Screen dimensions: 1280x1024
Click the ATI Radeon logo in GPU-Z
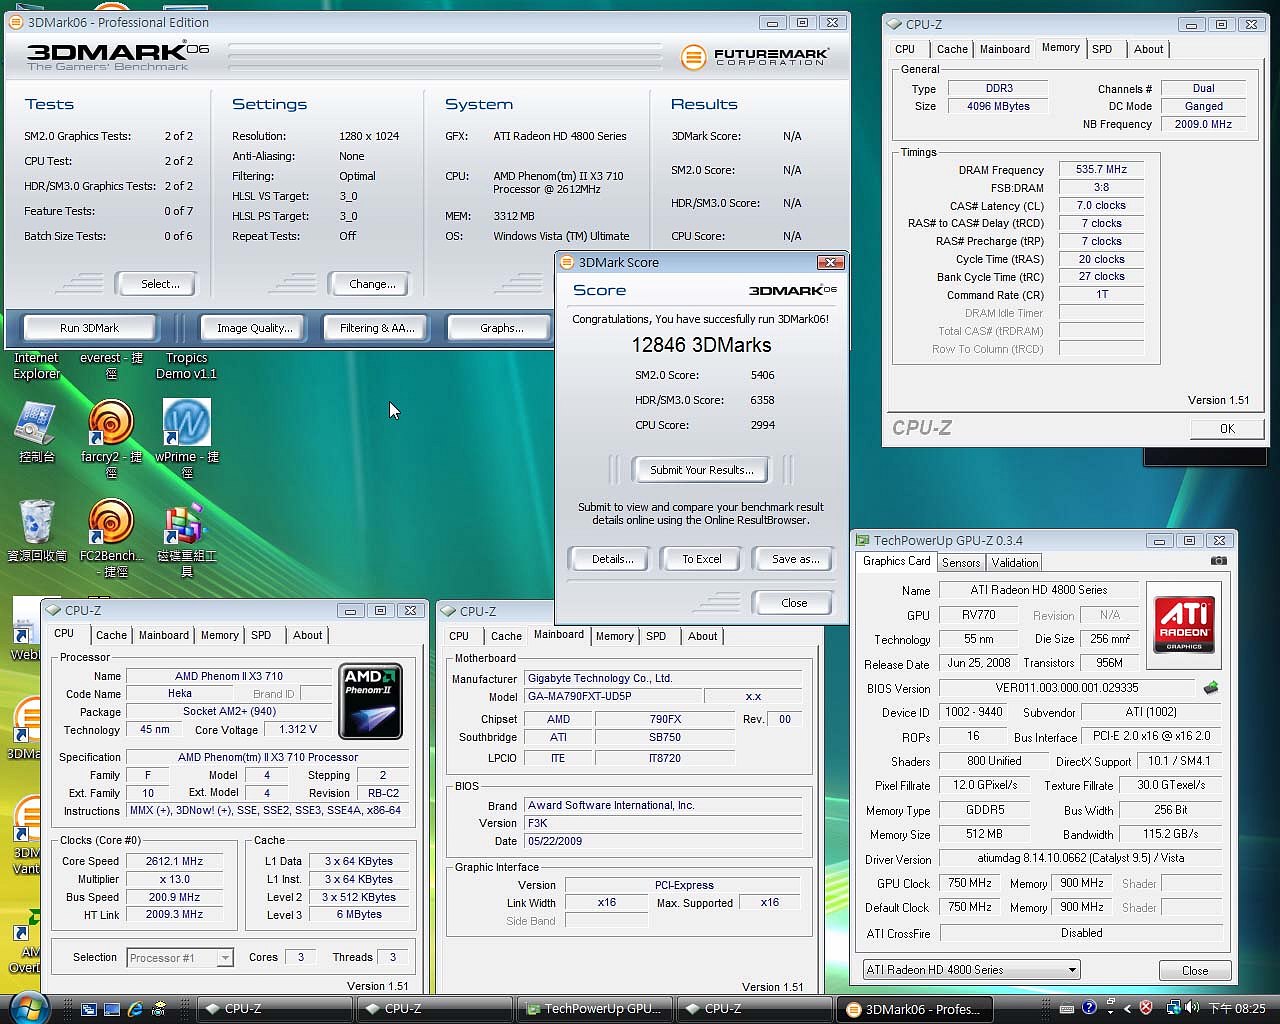(x=1184, y=625)
